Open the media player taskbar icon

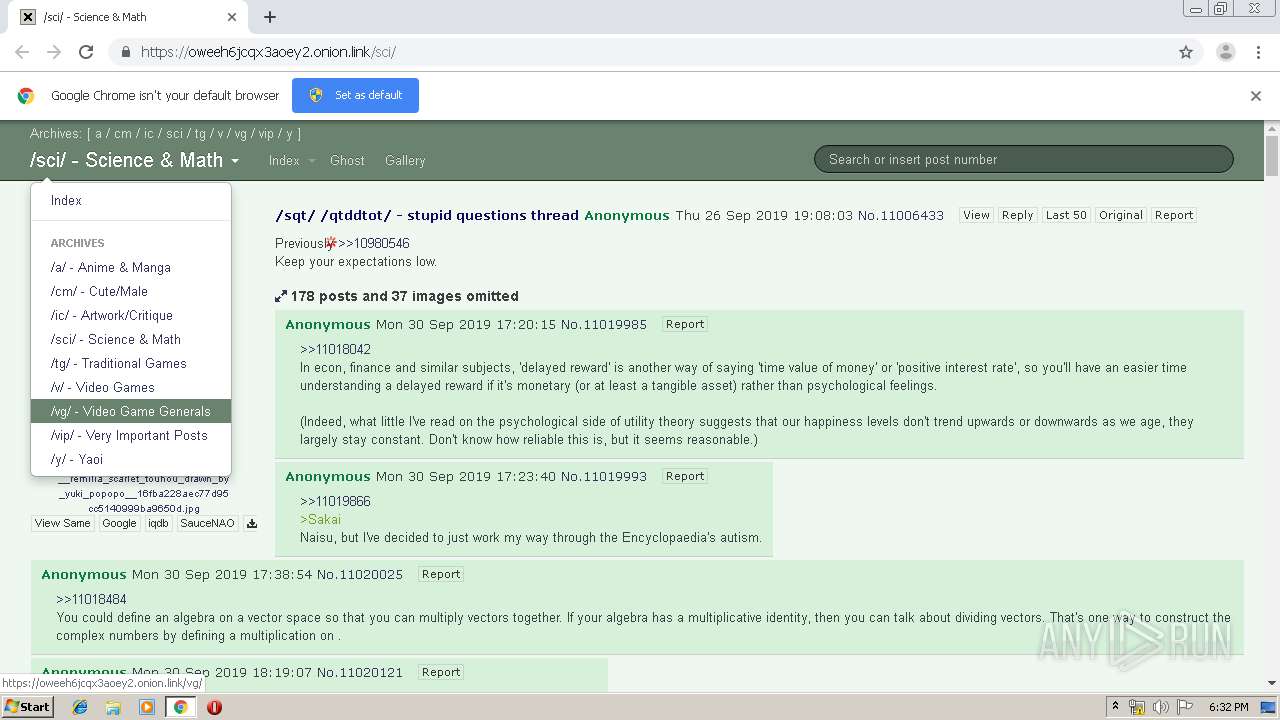point(146,707)
